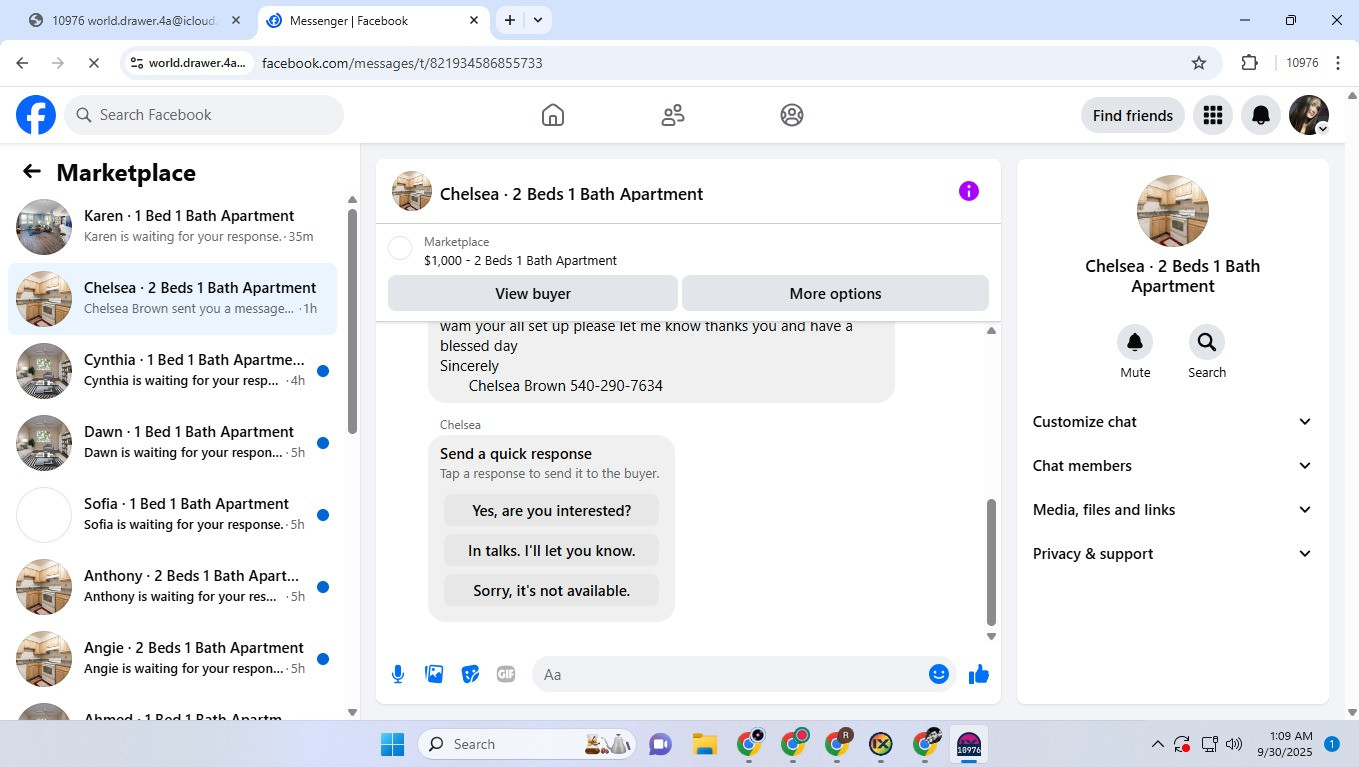The image size is (1359, 767).
Task: Attach a photo with the image icon
Action: tap(434, 674)
